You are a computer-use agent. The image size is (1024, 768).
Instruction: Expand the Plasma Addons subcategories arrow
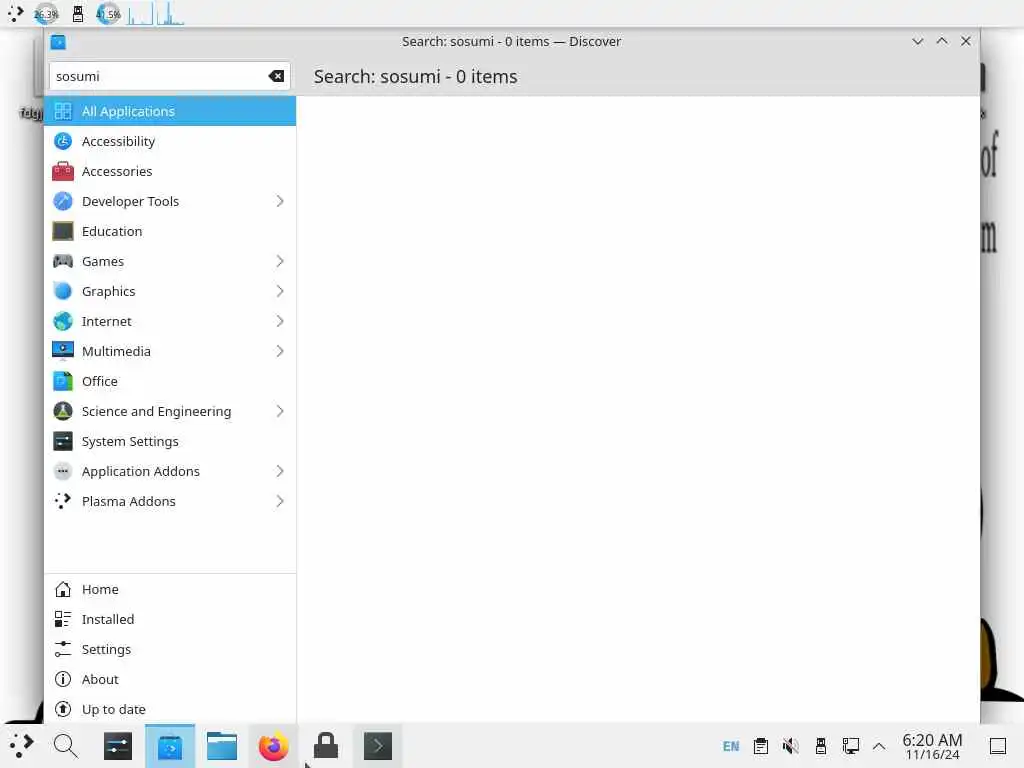click(280, 502)
